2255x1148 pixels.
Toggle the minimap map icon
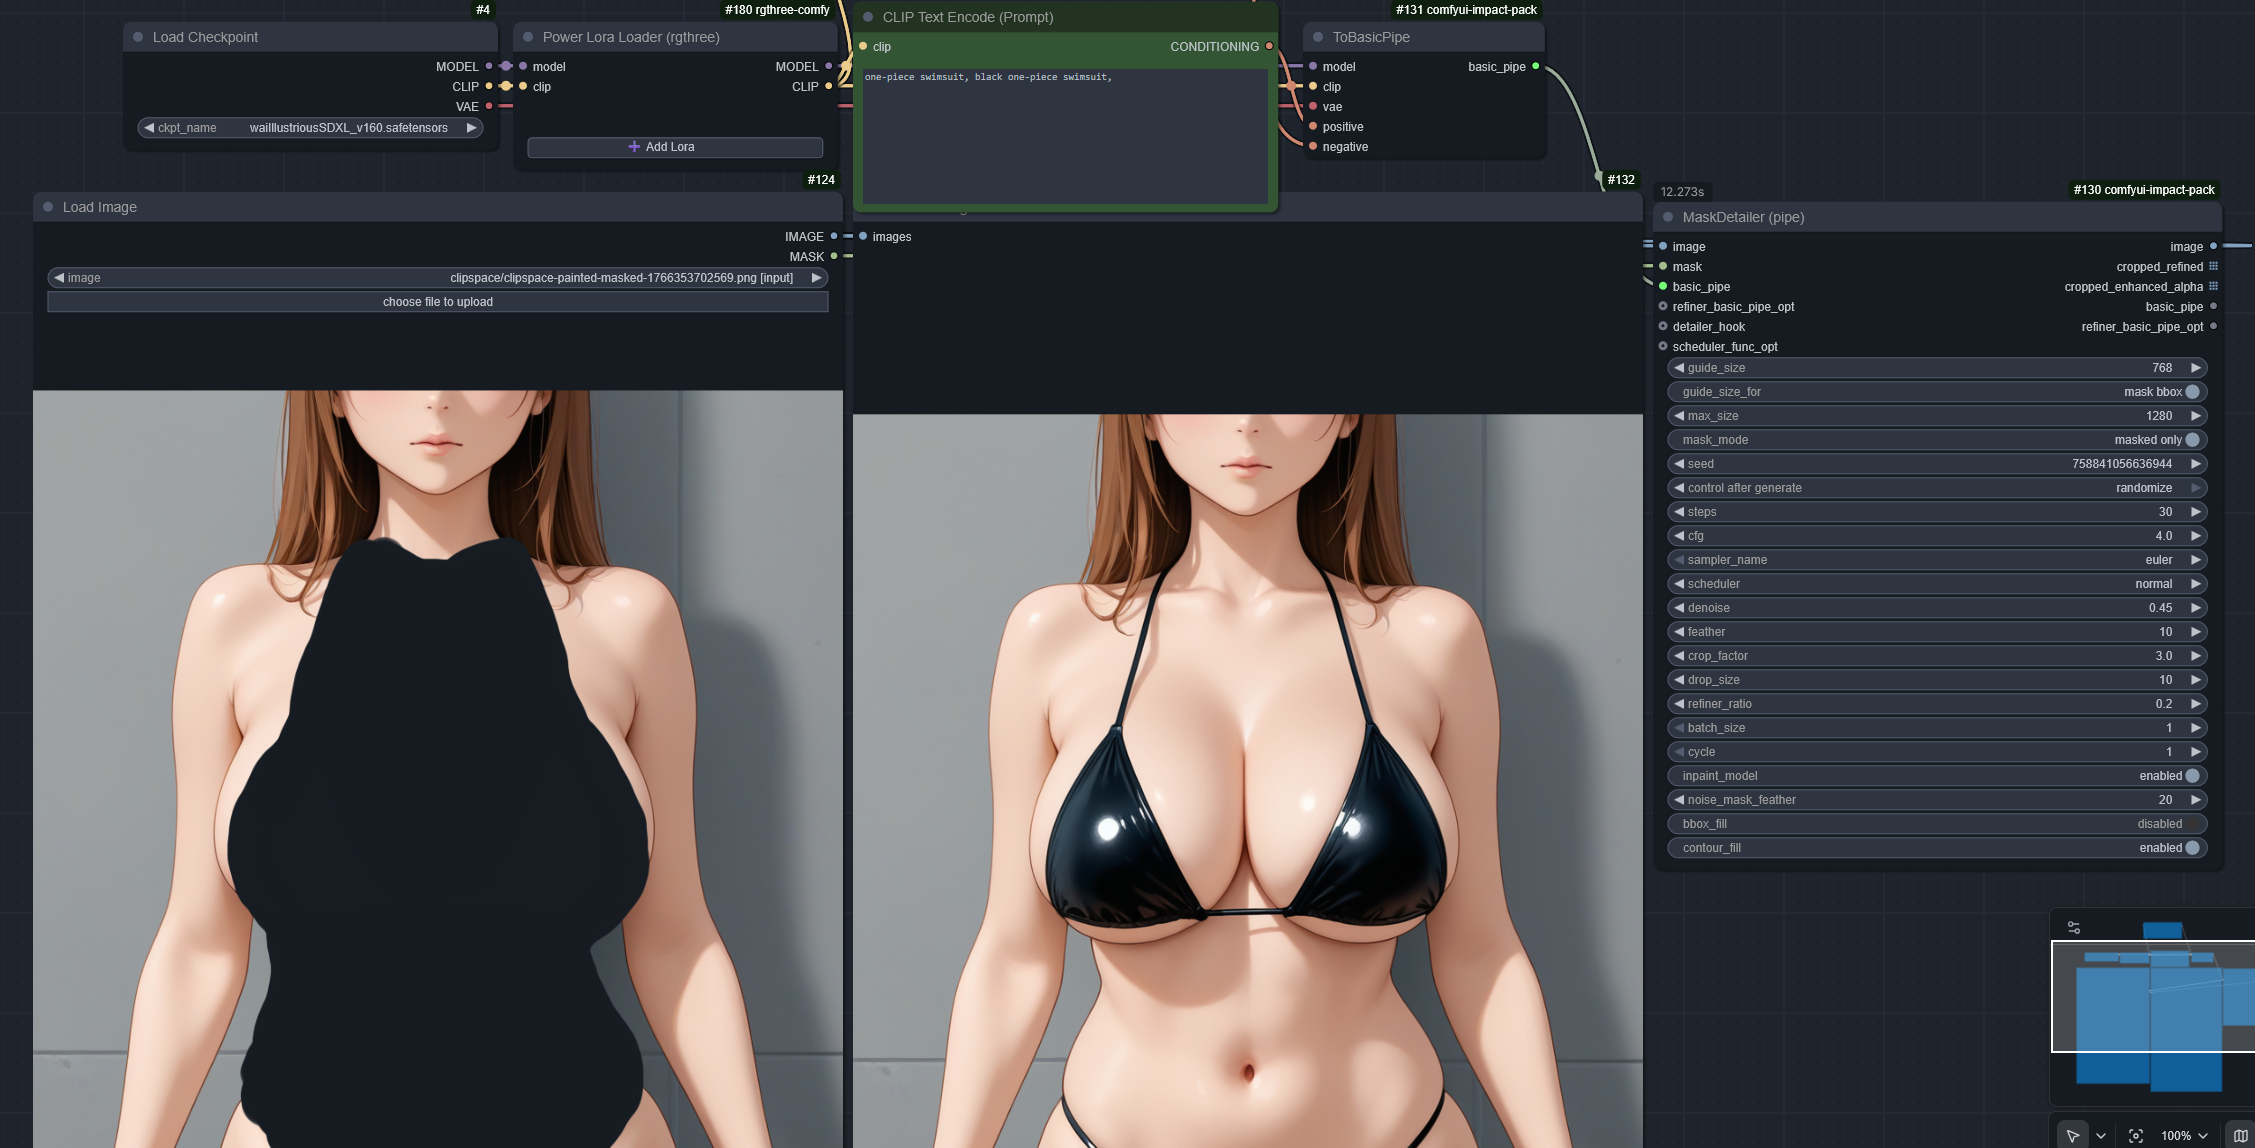2241,1135
